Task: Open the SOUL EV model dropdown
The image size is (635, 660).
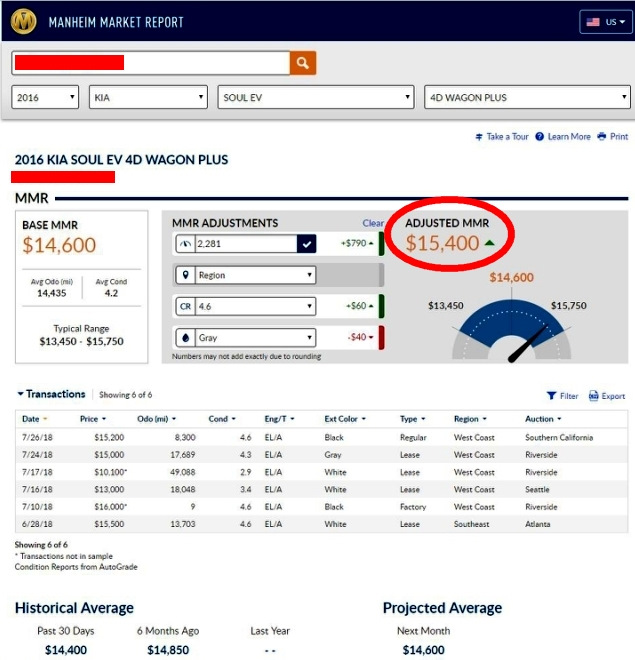Action: tap(316, 97)
